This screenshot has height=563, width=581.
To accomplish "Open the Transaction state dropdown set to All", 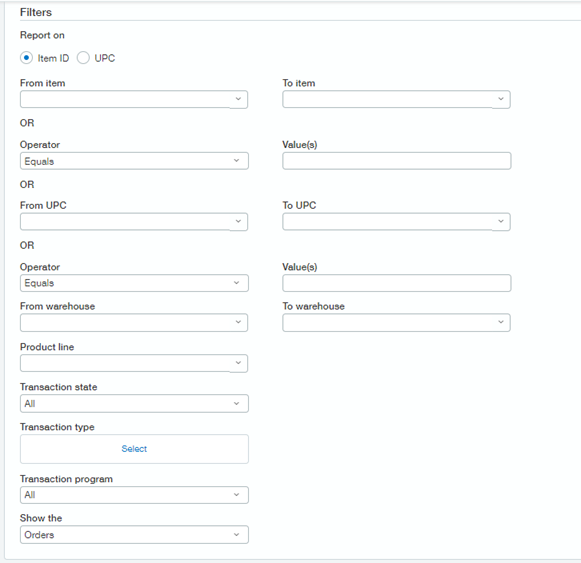I will pyautogui.click(x=134, y=403).
